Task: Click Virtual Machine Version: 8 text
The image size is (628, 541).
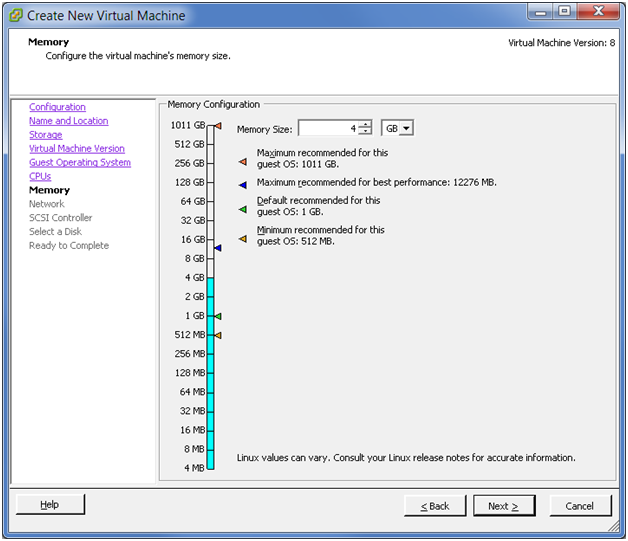Action: click(562, 43)
